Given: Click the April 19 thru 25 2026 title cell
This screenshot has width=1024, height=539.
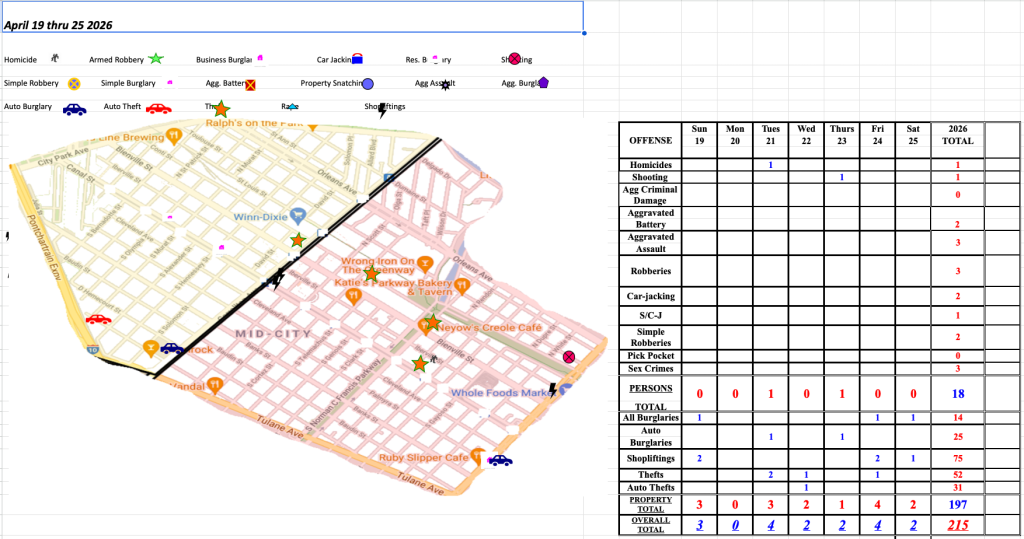Looking at the screenshot, I should coord(292,17).
